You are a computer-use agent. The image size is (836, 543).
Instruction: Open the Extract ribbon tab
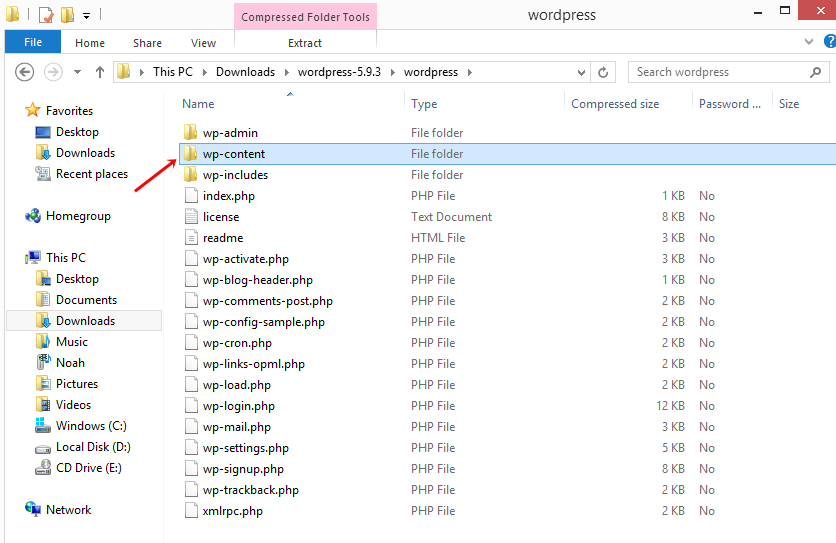point(305,43)
